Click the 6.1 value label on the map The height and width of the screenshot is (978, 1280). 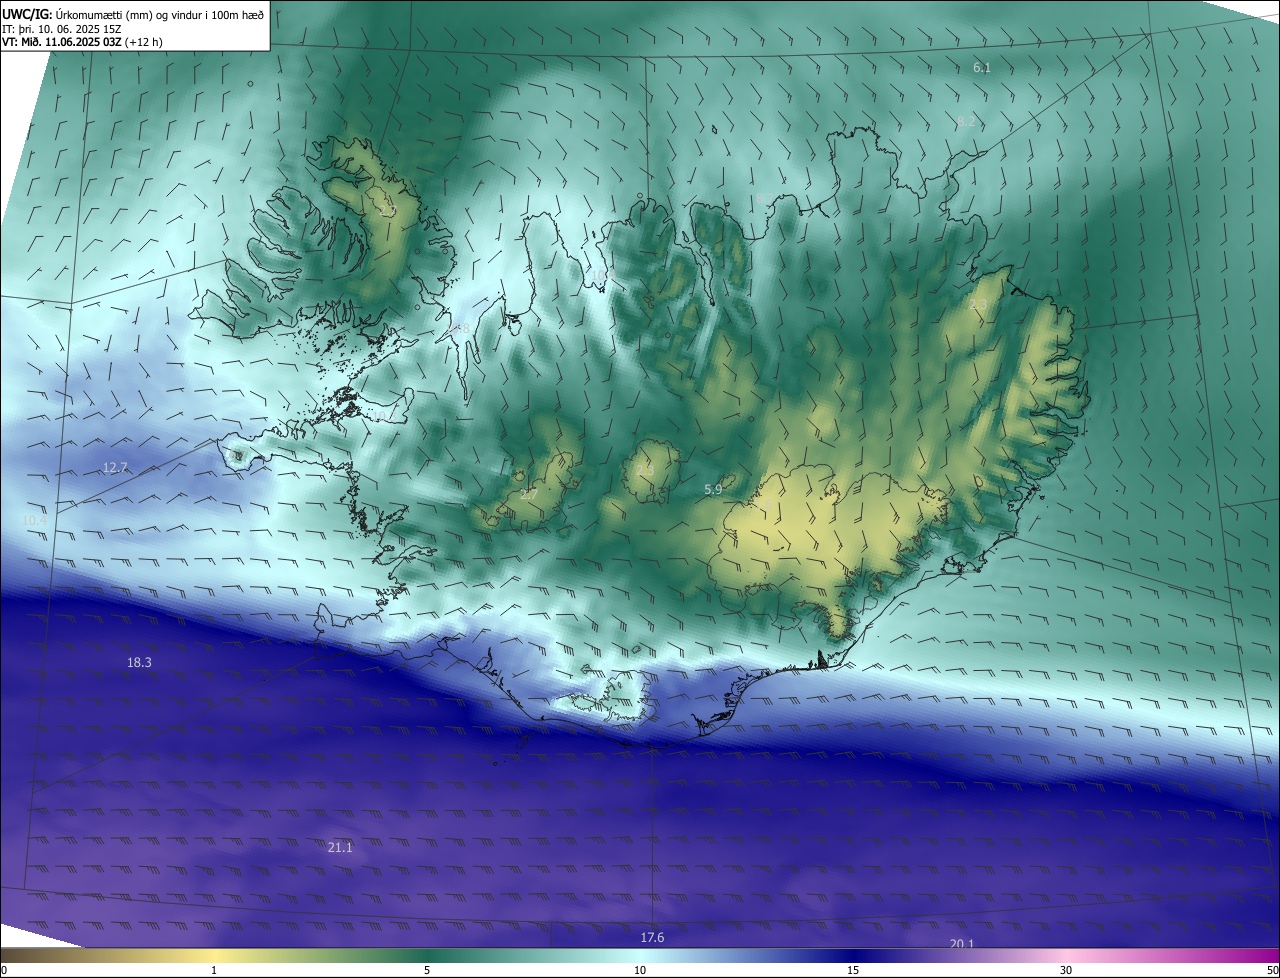tap(982, 68)
